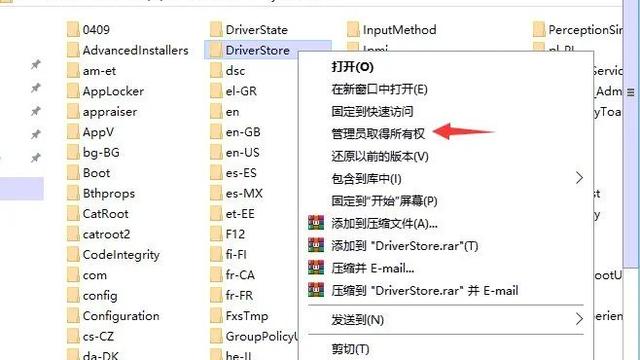Select the catroot2 folder name

106,234
